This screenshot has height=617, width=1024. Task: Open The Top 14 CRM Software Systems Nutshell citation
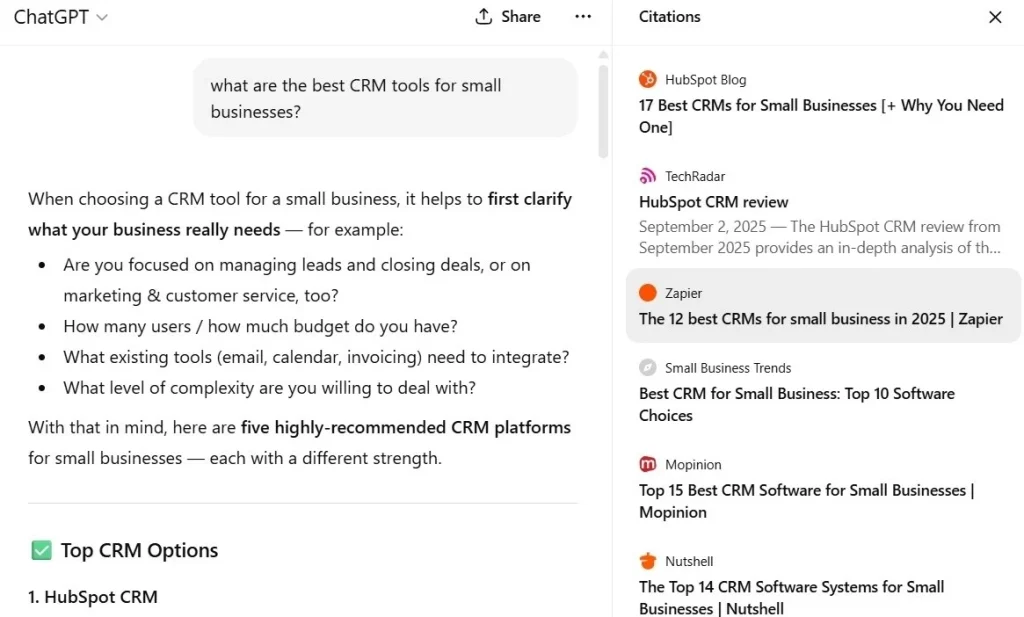point(792,597)
